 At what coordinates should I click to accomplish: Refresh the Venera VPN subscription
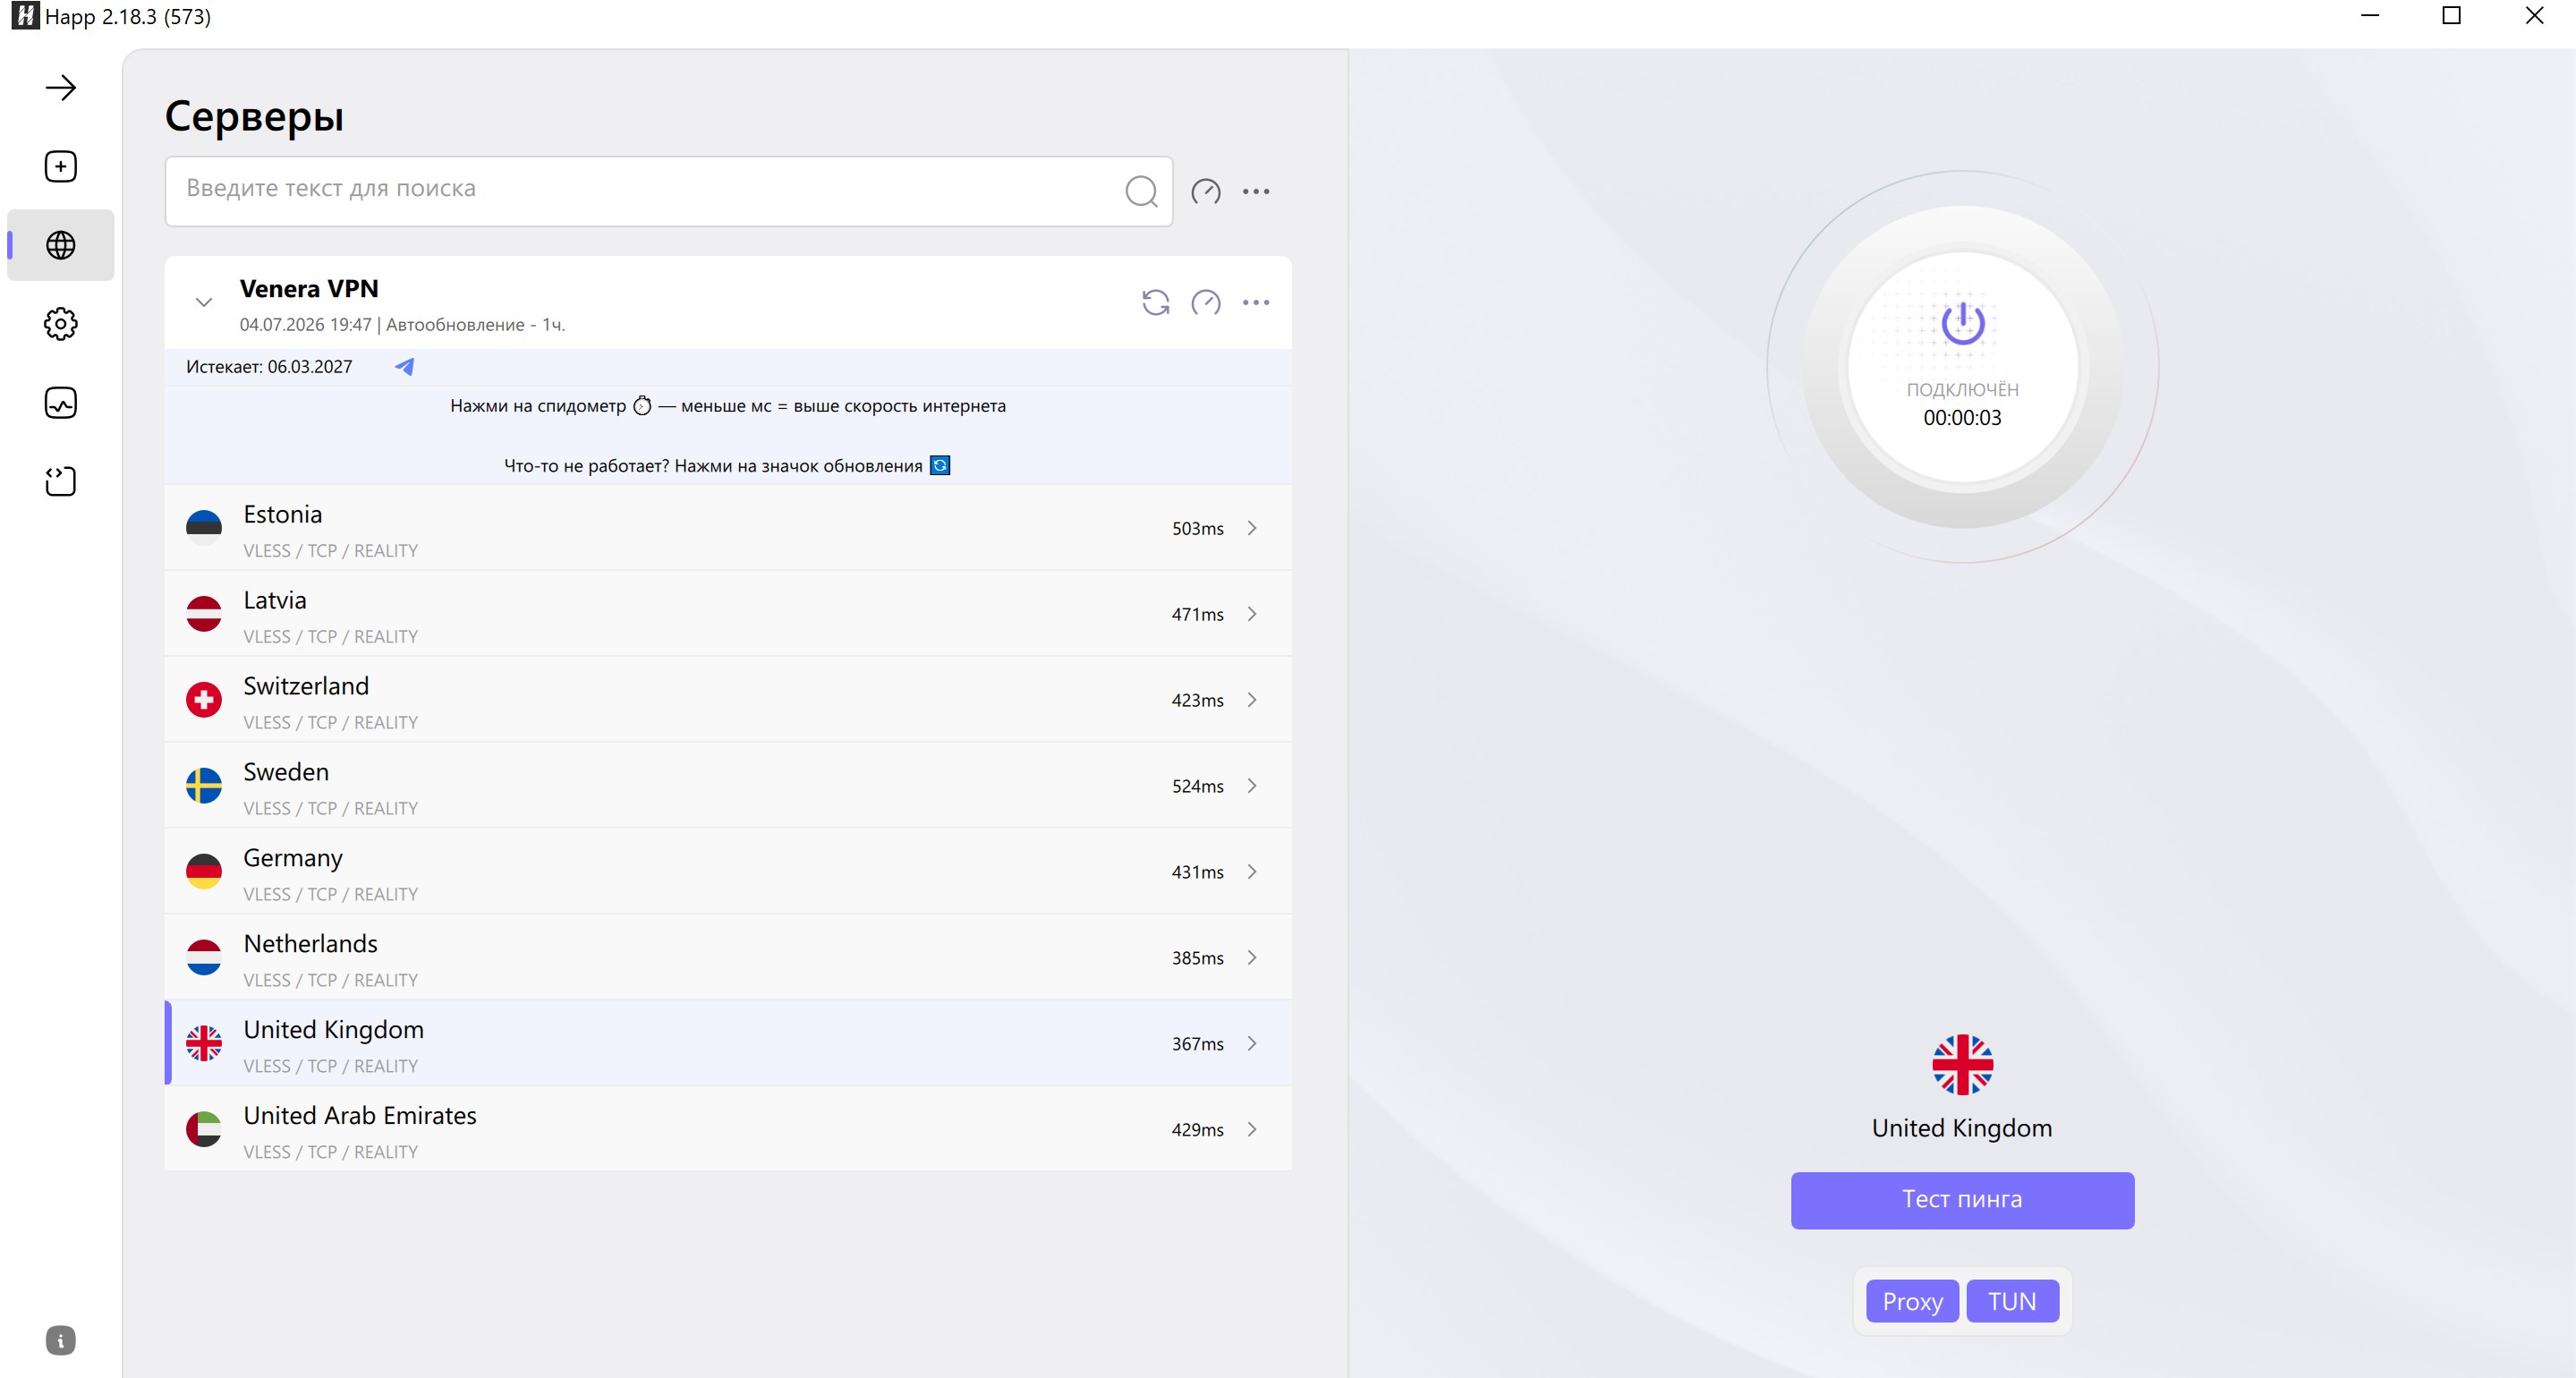pos(1156,302)
